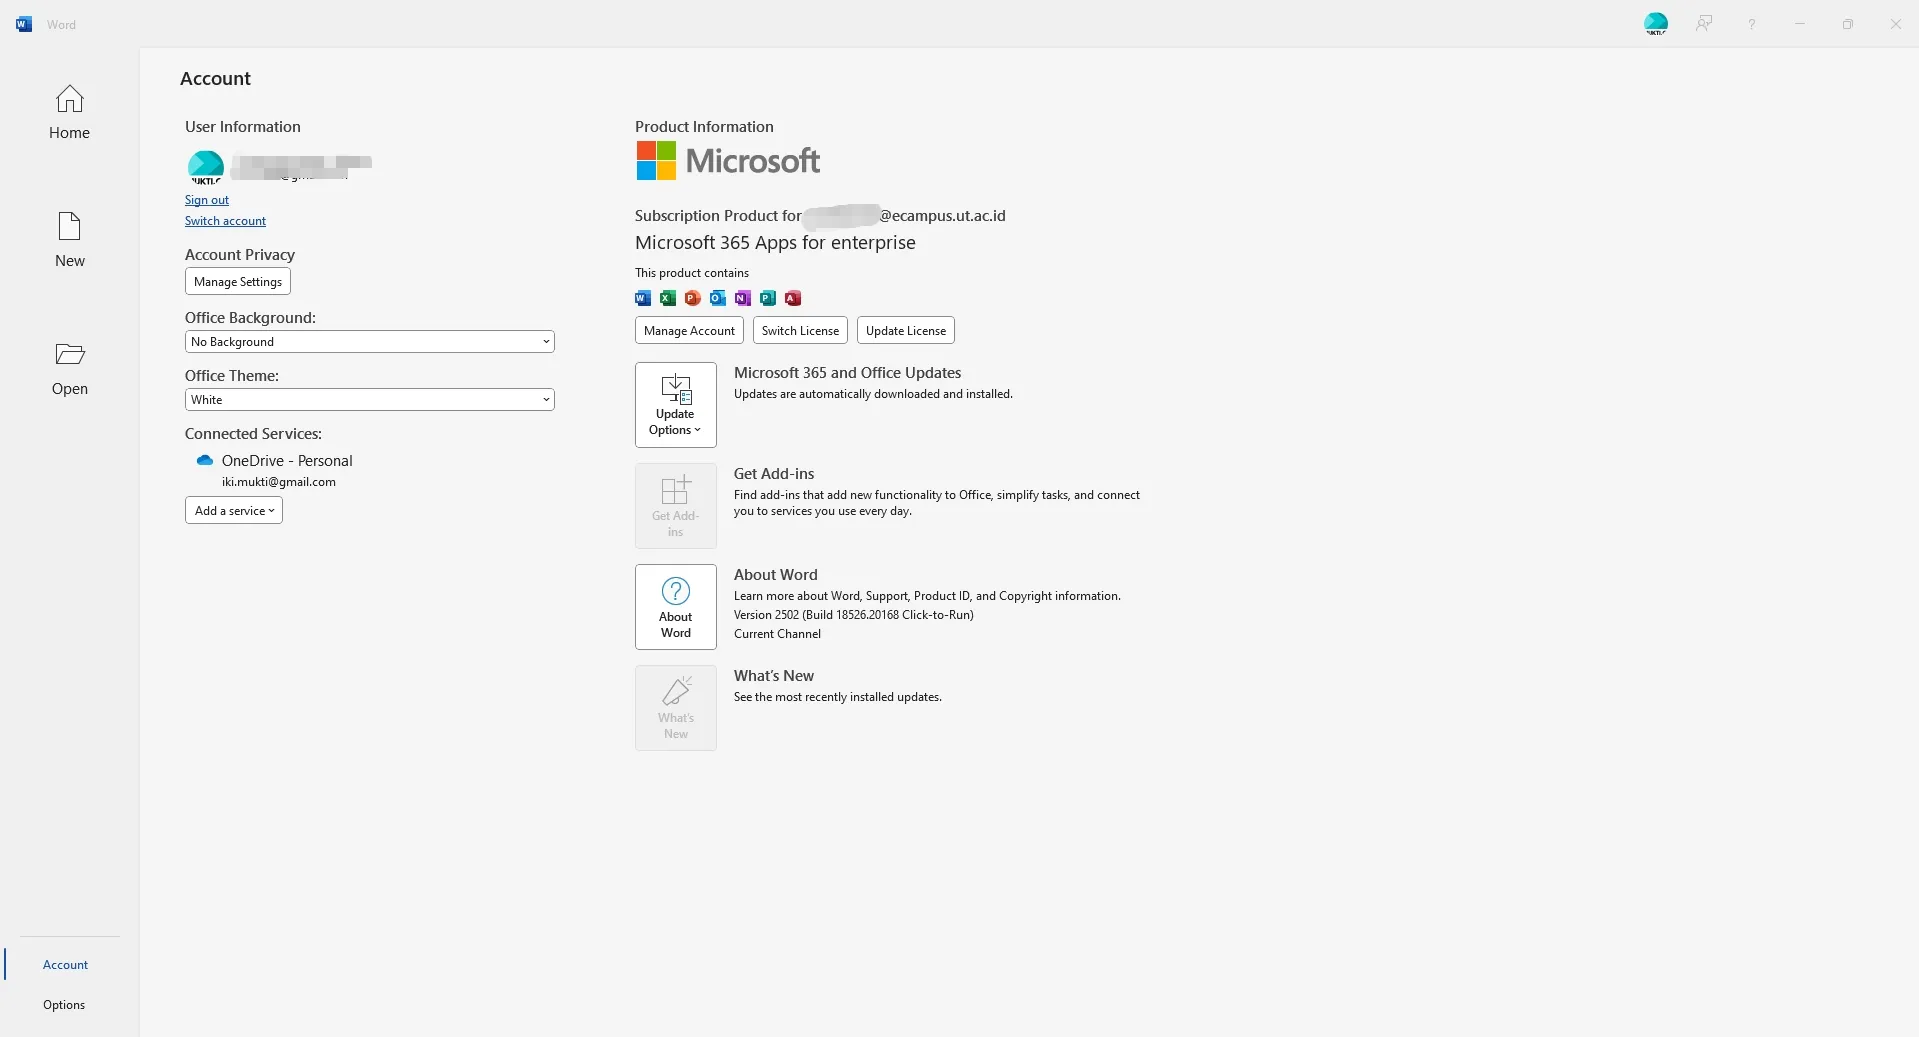Click the What's New button

[x=676, y=708]
